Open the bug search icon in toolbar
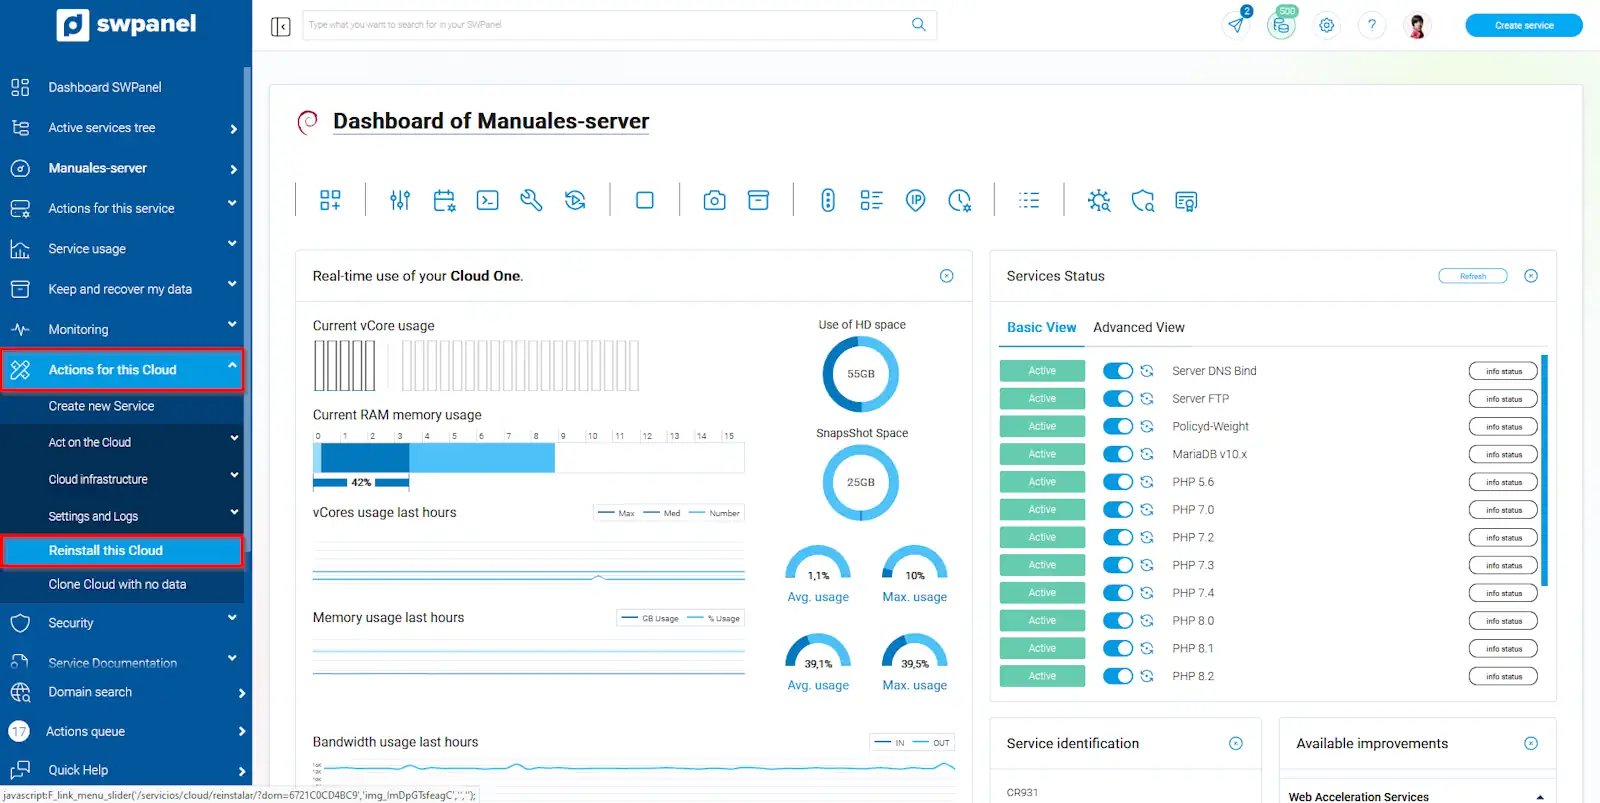This screenshot has width=1600, height=803. [1099, 201]
